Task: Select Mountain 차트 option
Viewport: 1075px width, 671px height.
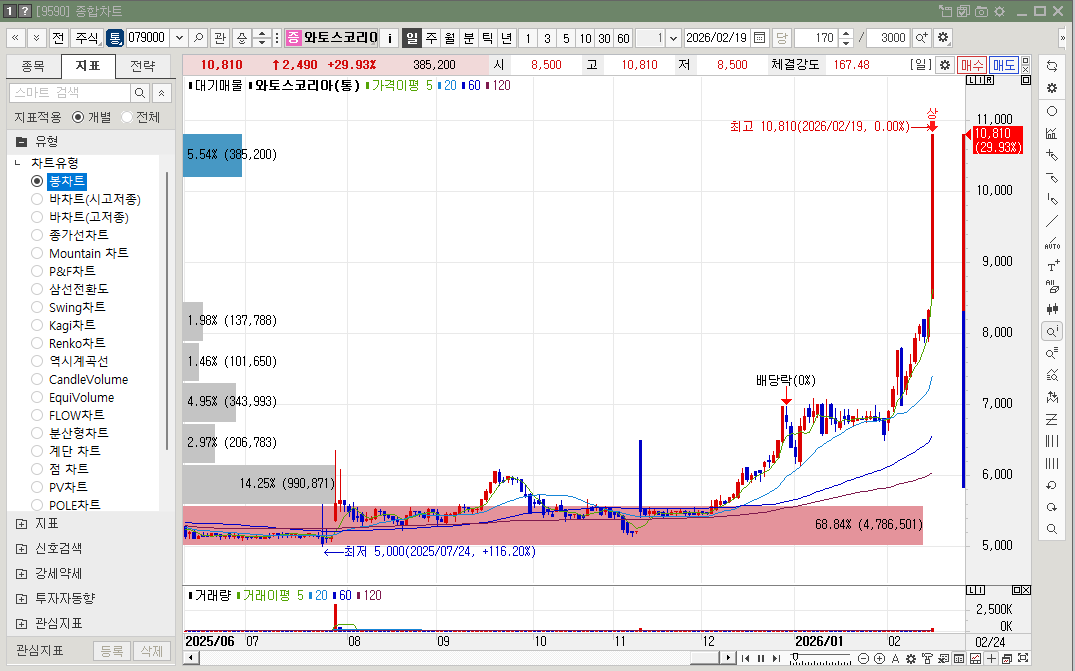Action: click(x=37, y=253)
